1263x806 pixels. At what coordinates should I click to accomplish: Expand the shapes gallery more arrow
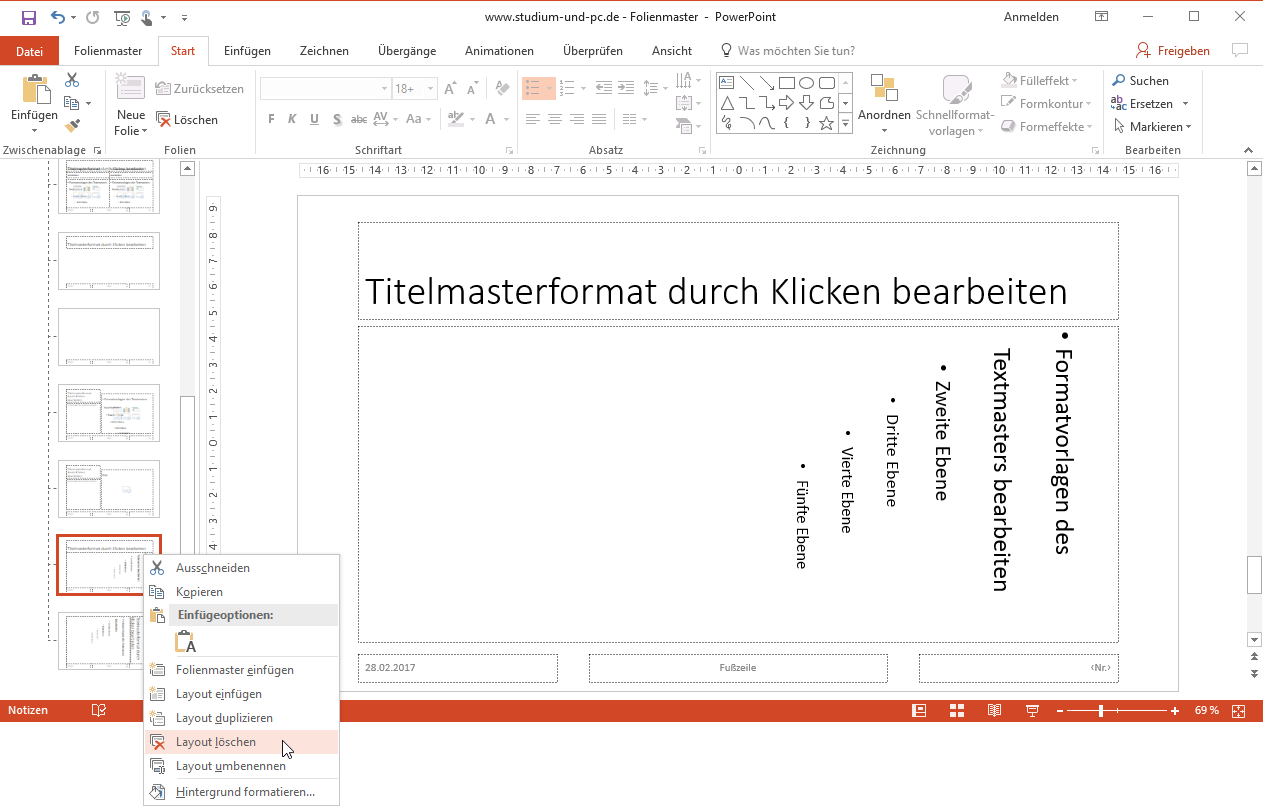tap(845, 123)
